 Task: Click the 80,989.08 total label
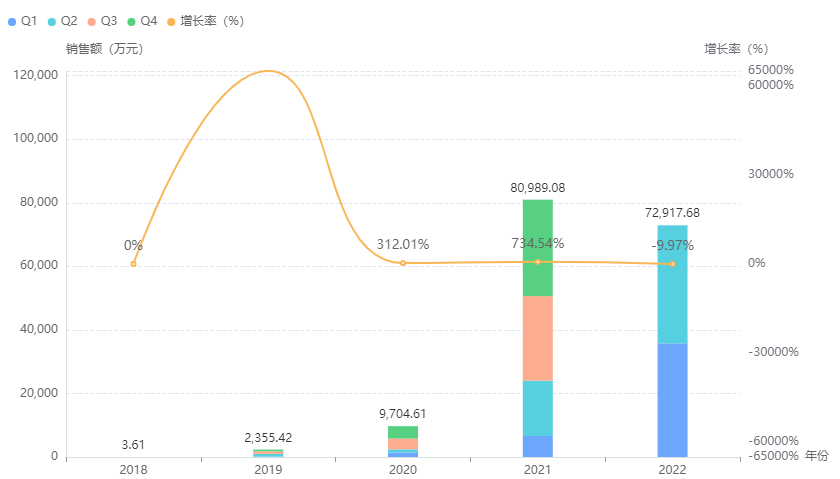(538, 187)
